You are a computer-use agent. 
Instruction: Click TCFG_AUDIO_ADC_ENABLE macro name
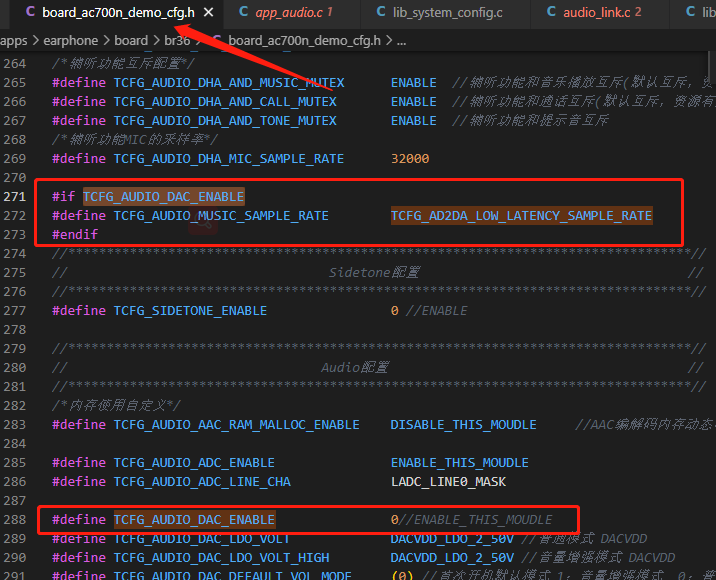194,463
